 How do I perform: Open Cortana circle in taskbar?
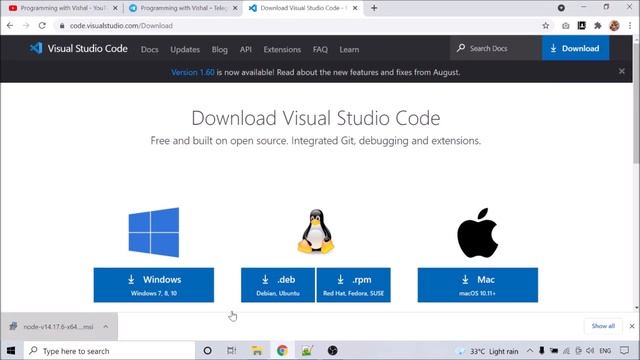click(207, 351)
